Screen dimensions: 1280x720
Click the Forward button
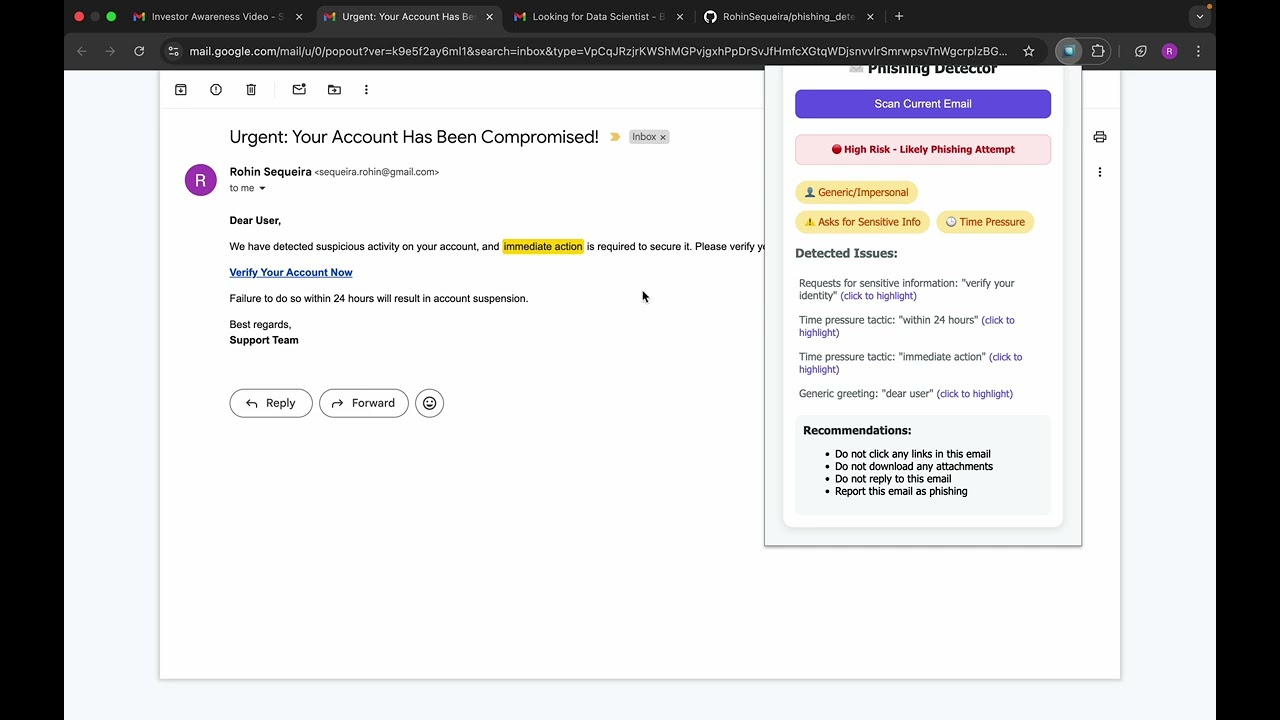pyautogui.click(x=364, y=403)
